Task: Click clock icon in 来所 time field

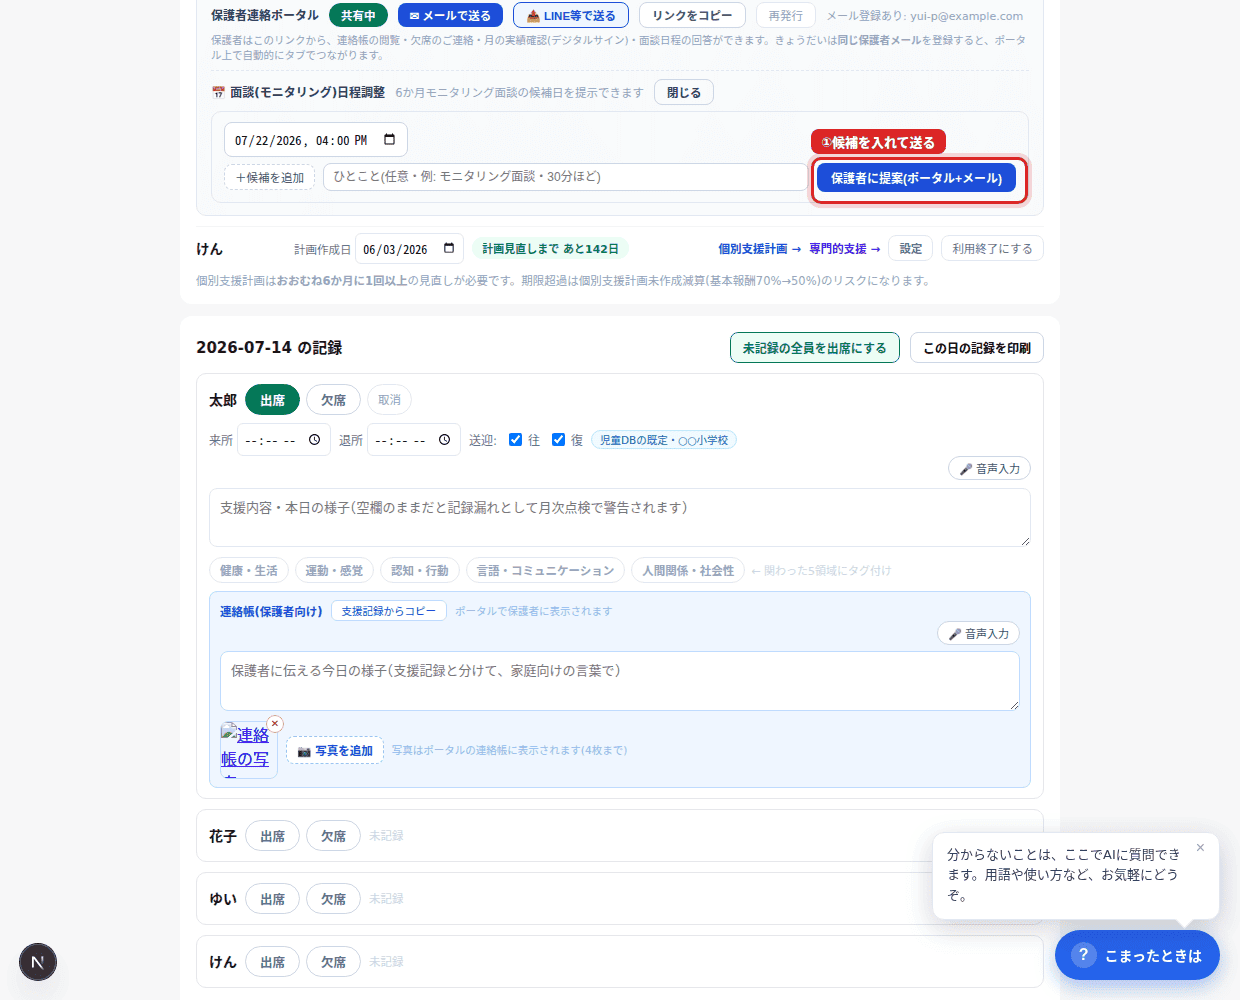Action: tap(314, 440)
